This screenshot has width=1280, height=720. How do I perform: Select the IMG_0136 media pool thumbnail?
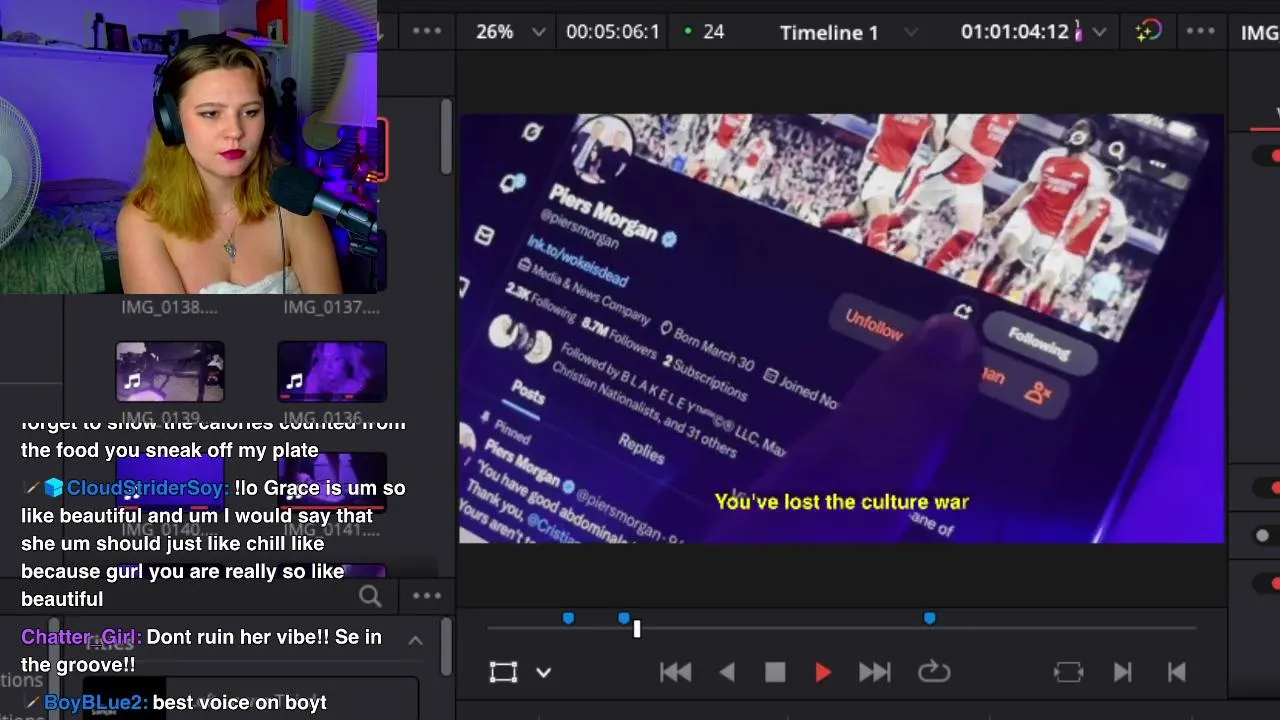tap(332, 371)
